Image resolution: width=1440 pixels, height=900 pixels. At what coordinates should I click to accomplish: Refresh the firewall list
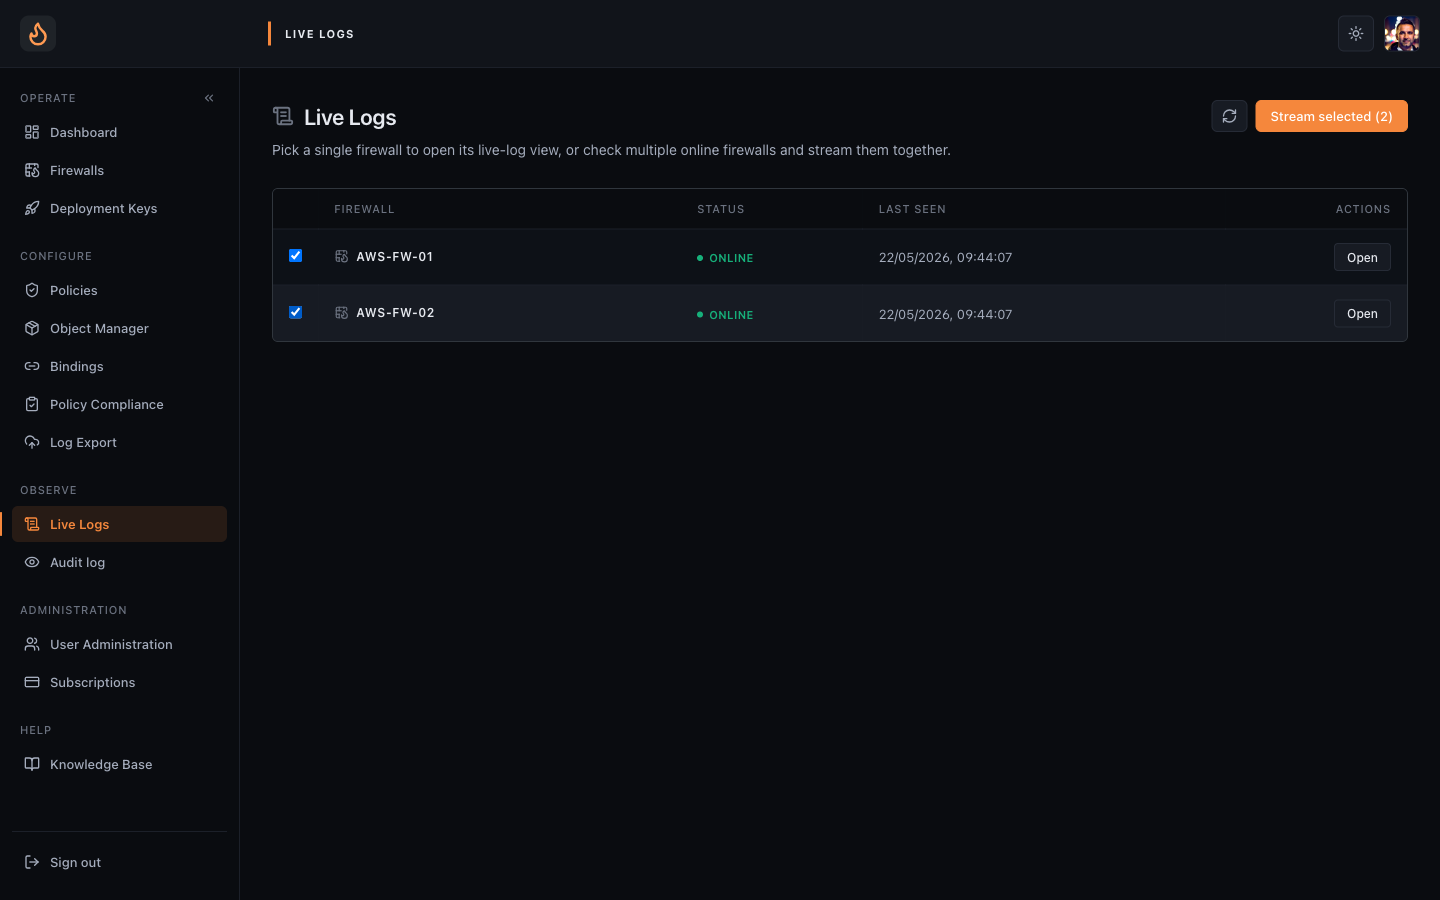coord(1229,116)
